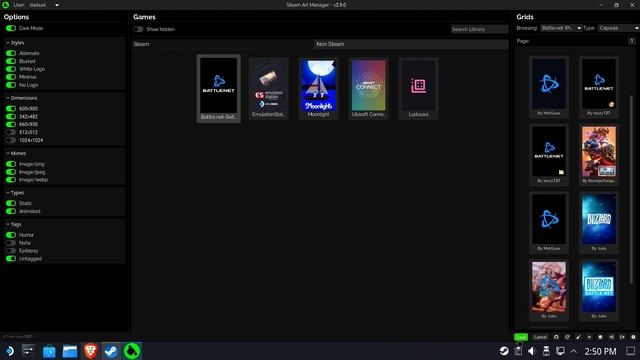Switch to the Non Steam tab
Screen dimensions: 640x360
[x=411, y=44]
